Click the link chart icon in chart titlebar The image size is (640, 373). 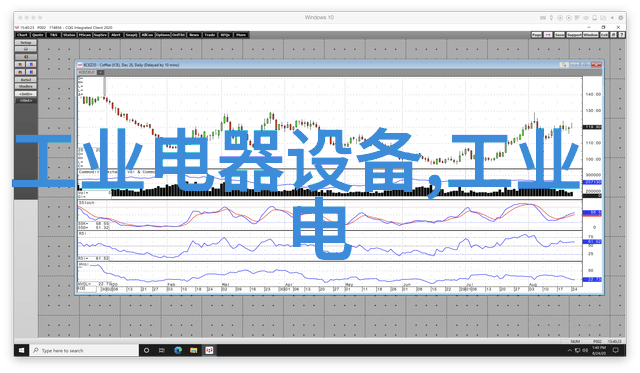point(564,65)
